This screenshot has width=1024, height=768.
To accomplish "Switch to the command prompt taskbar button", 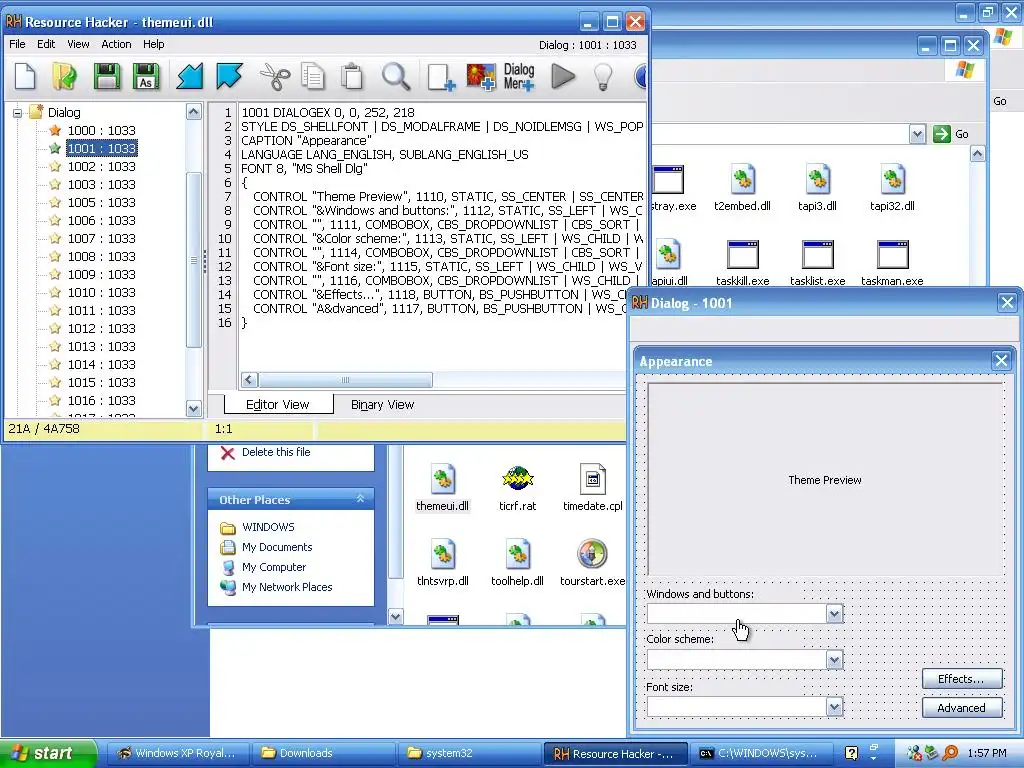I will 761,753.
